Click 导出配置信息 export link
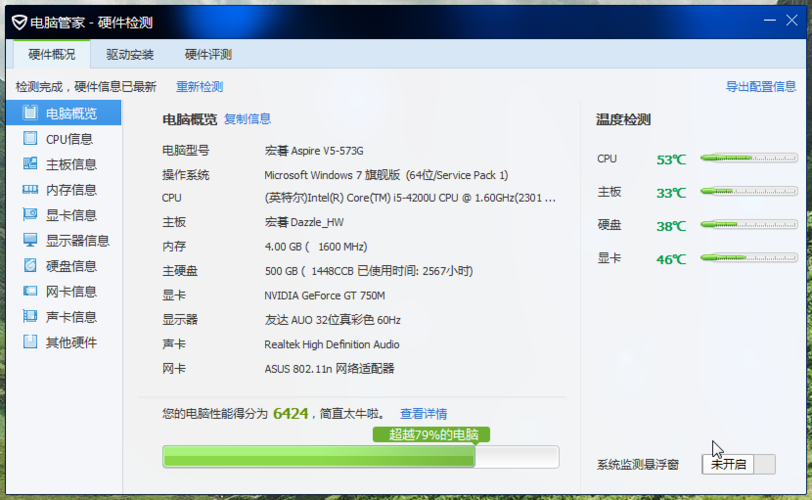The width and height of the screenshot is (812, 500). click(x=761, y=86)
